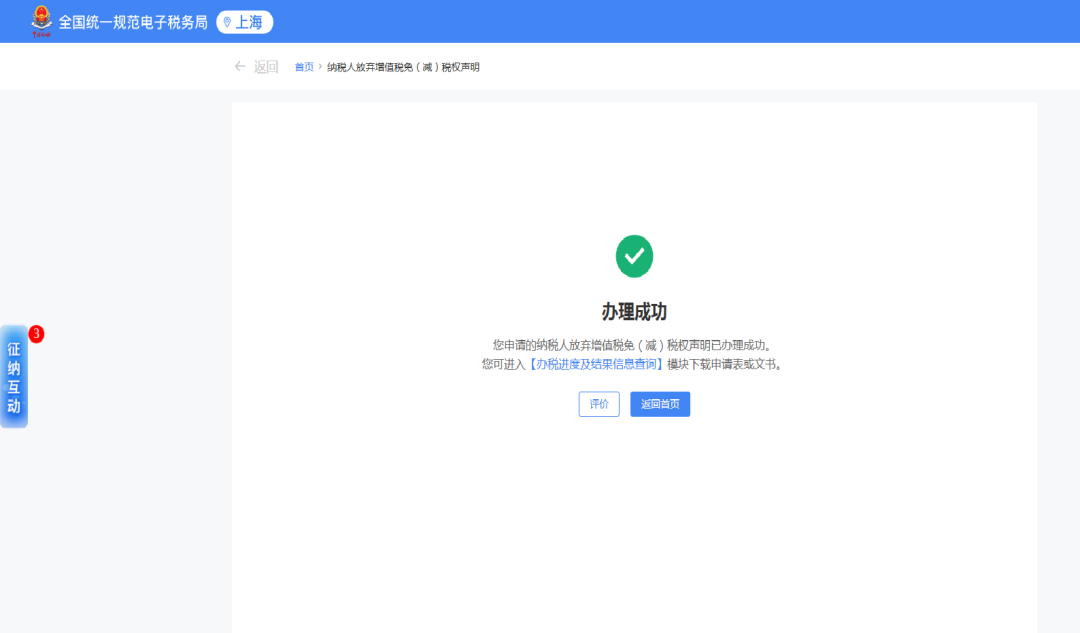
Task: Open the 征纳互动 side panel
Action: [x=14, y=377]
